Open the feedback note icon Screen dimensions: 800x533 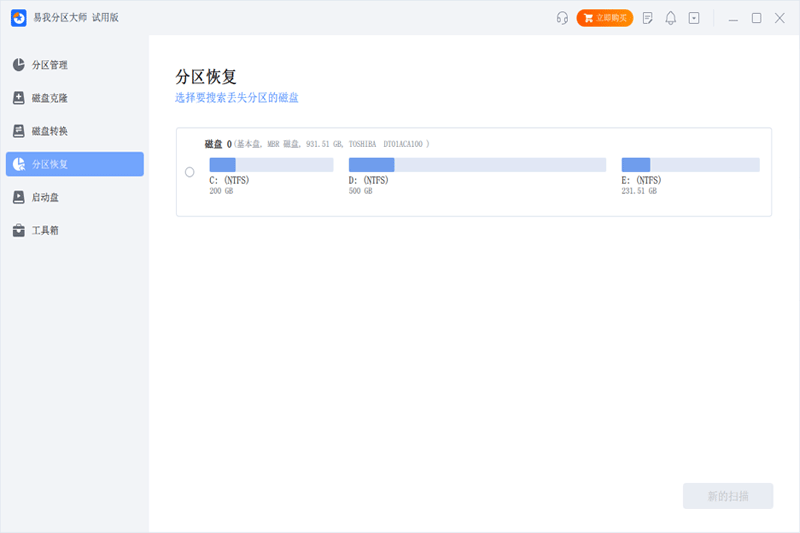click(648, 18)
